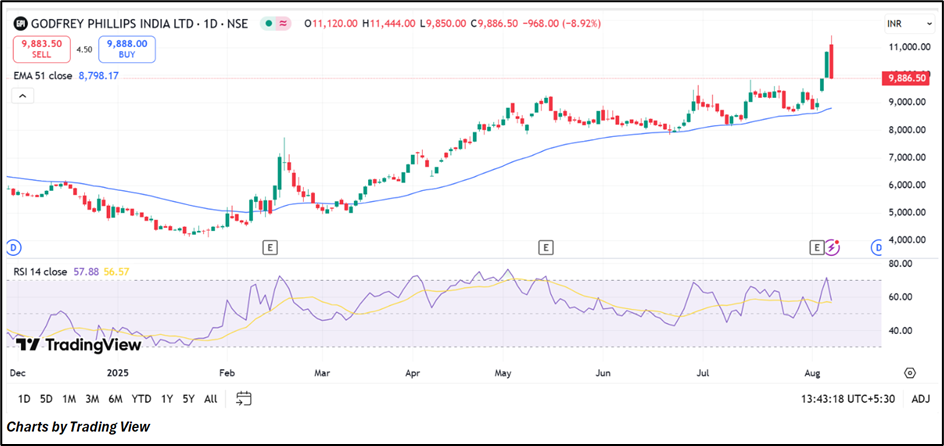Click the 9,886.50 current price label
Viewport: 944px width, 446px height.
pos(905,77)
